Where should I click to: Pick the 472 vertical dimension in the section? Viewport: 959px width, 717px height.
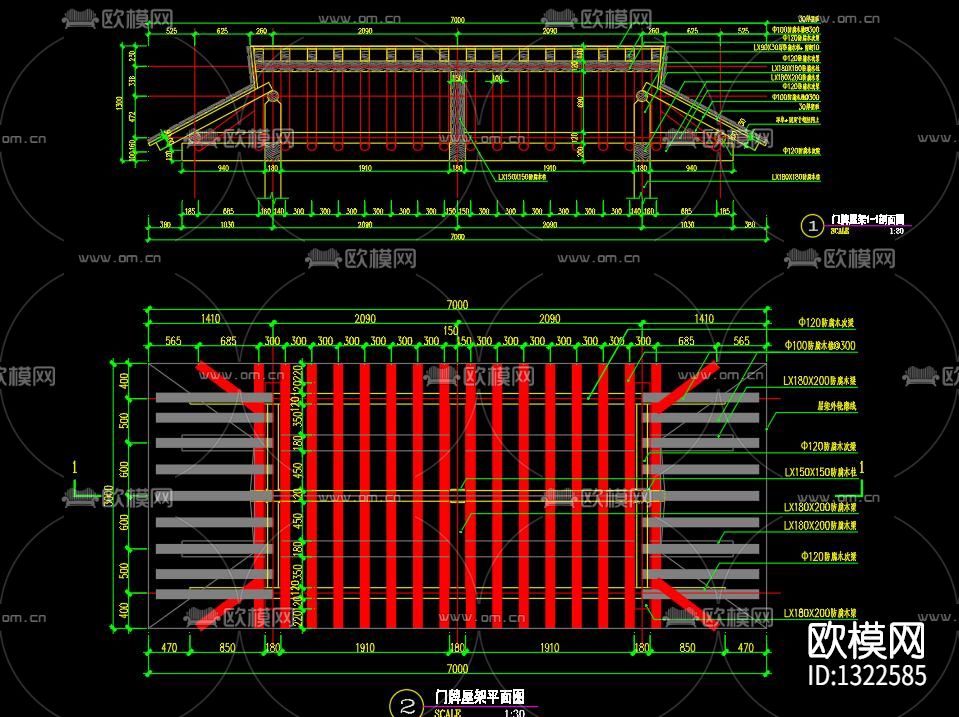[x=133, y=116]
